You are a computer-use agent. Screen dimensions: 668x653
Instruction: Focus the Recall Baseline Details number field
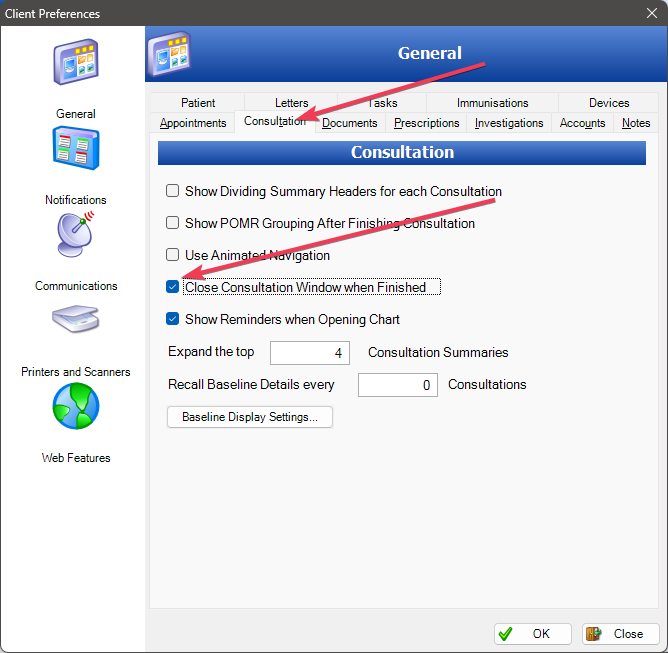(397, 385)
